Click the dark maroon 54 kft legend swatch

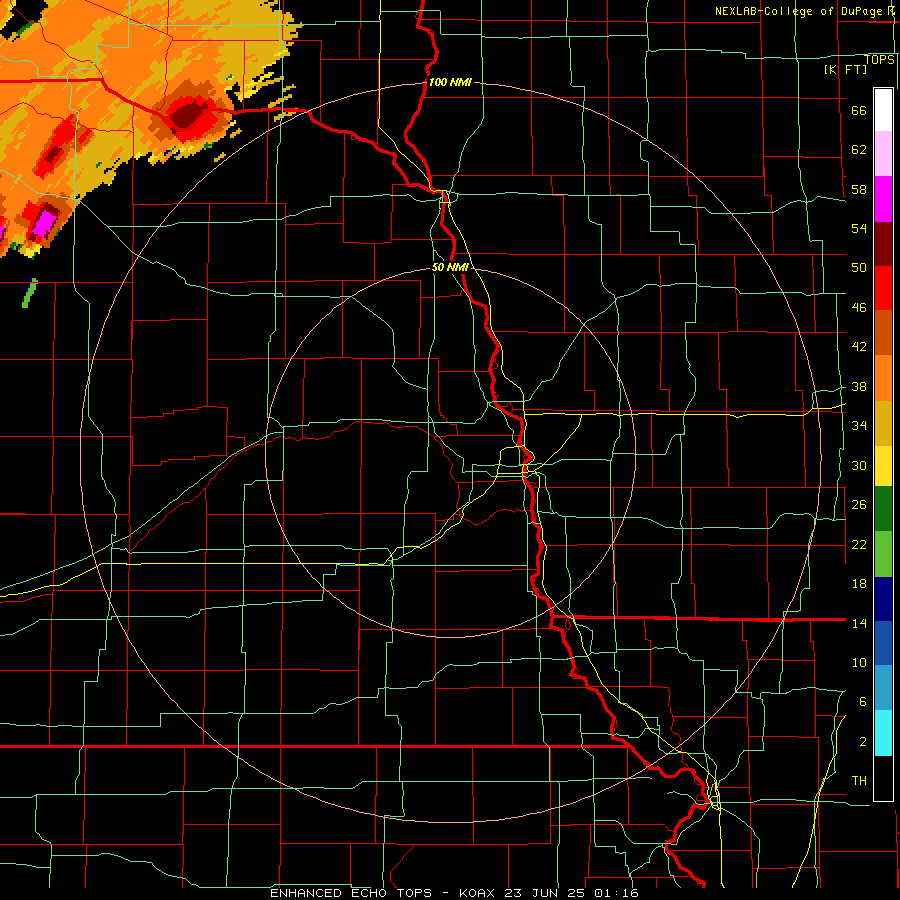coord(883,243)
